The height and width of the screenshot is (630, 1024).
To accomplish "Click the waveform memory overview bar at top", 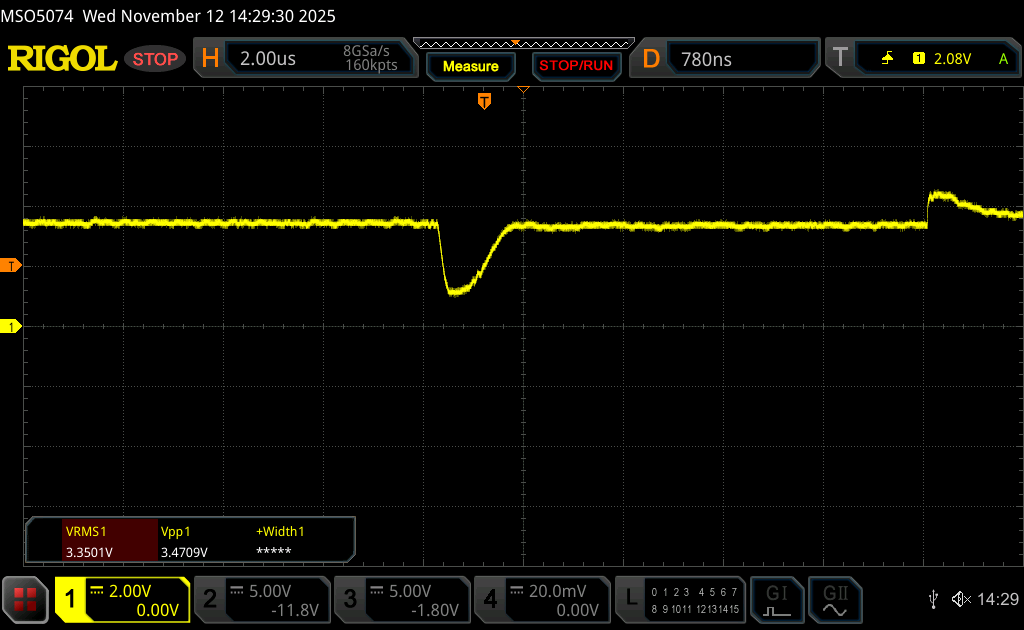I will click(x=523, y=43).
